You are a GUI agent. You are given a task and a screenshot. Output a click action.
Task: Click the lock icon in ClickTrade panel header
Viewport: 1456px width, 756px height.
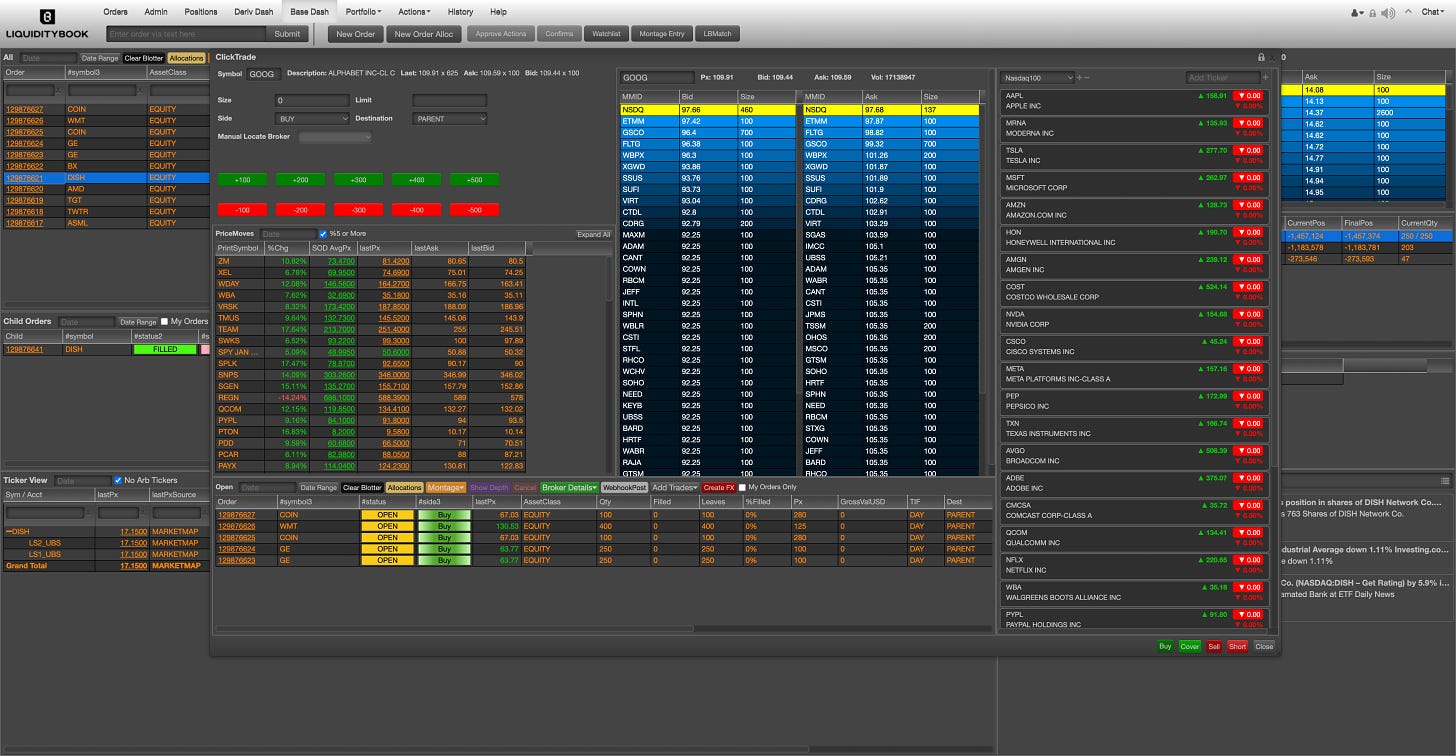coord(1261,57)
